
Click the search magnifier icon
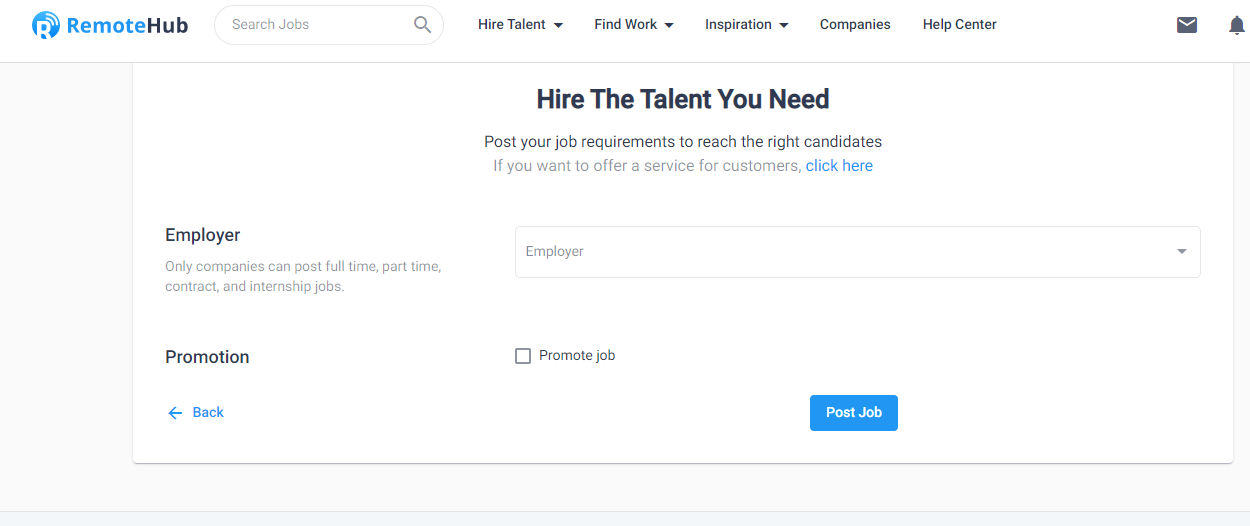click(423, 25)
